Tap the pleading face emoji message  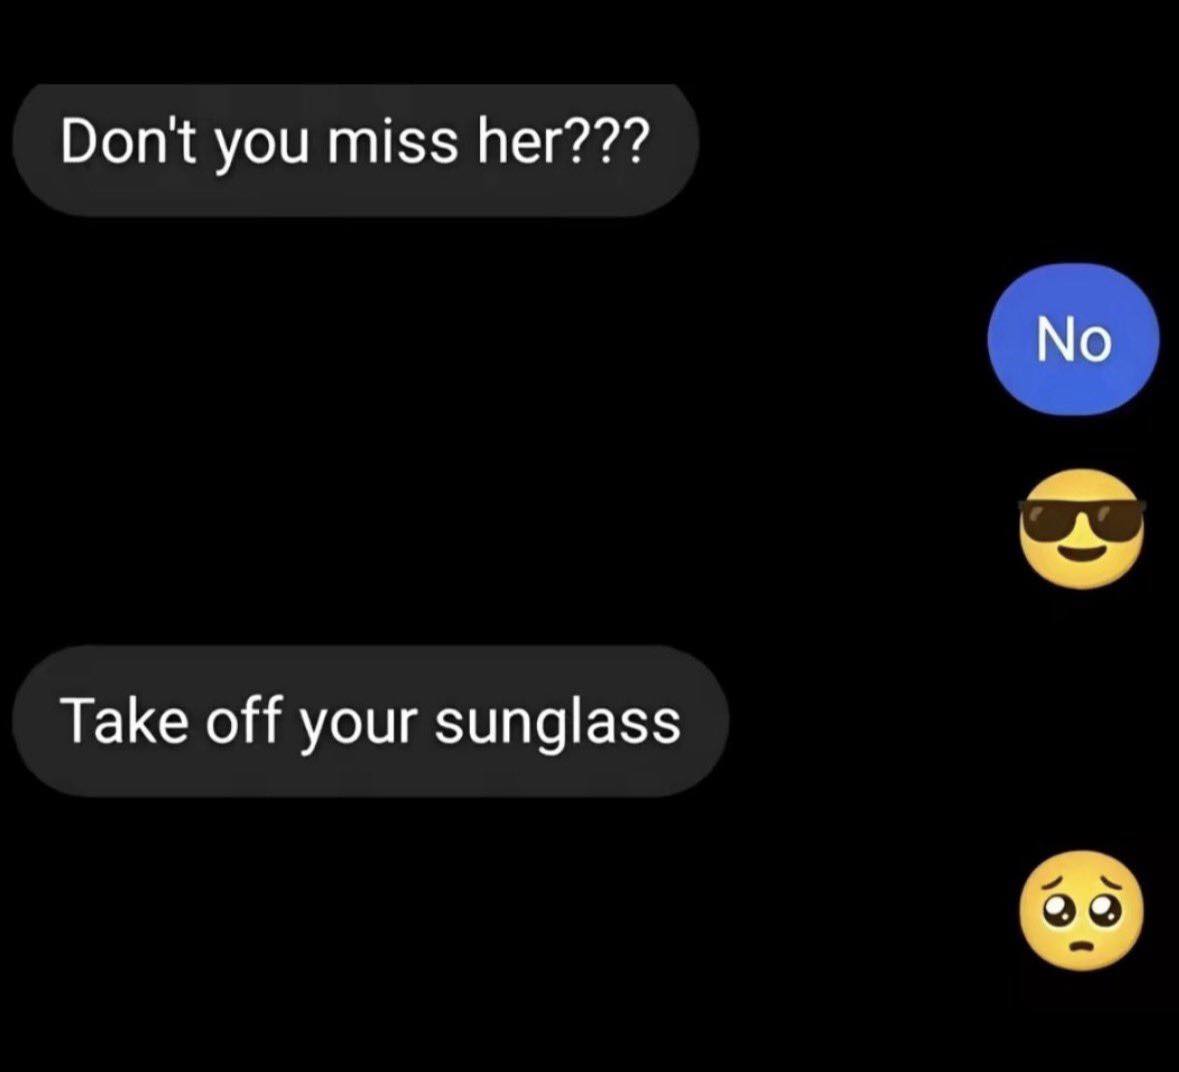coord(1081,910)
